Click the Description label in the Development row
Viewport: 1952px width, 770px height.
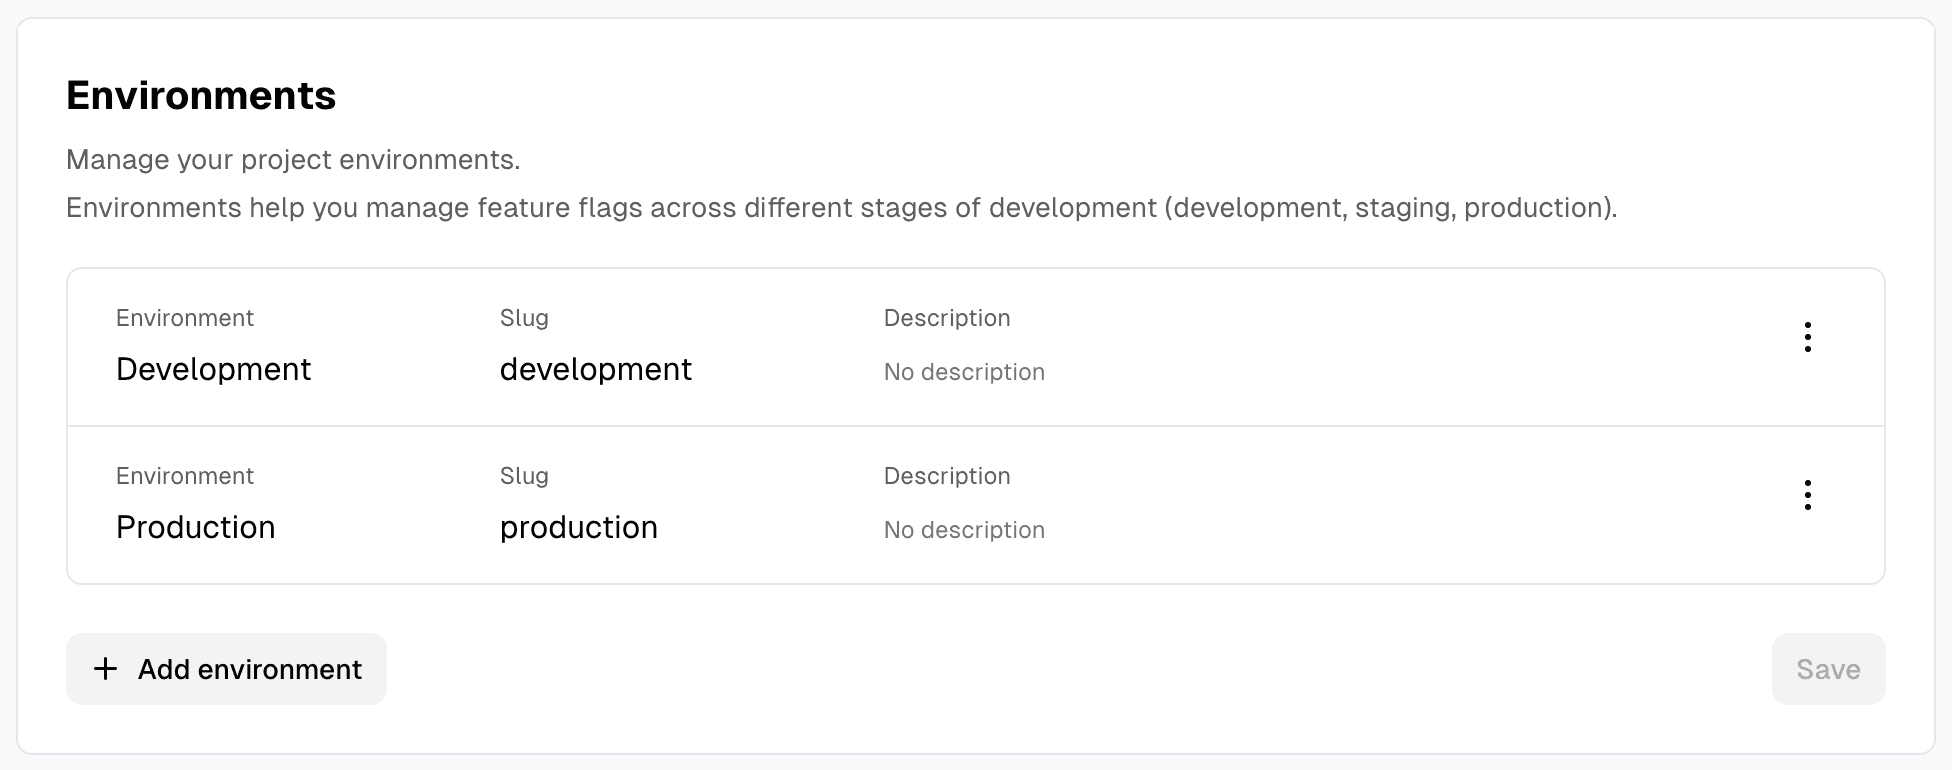(x=947, y=318)
